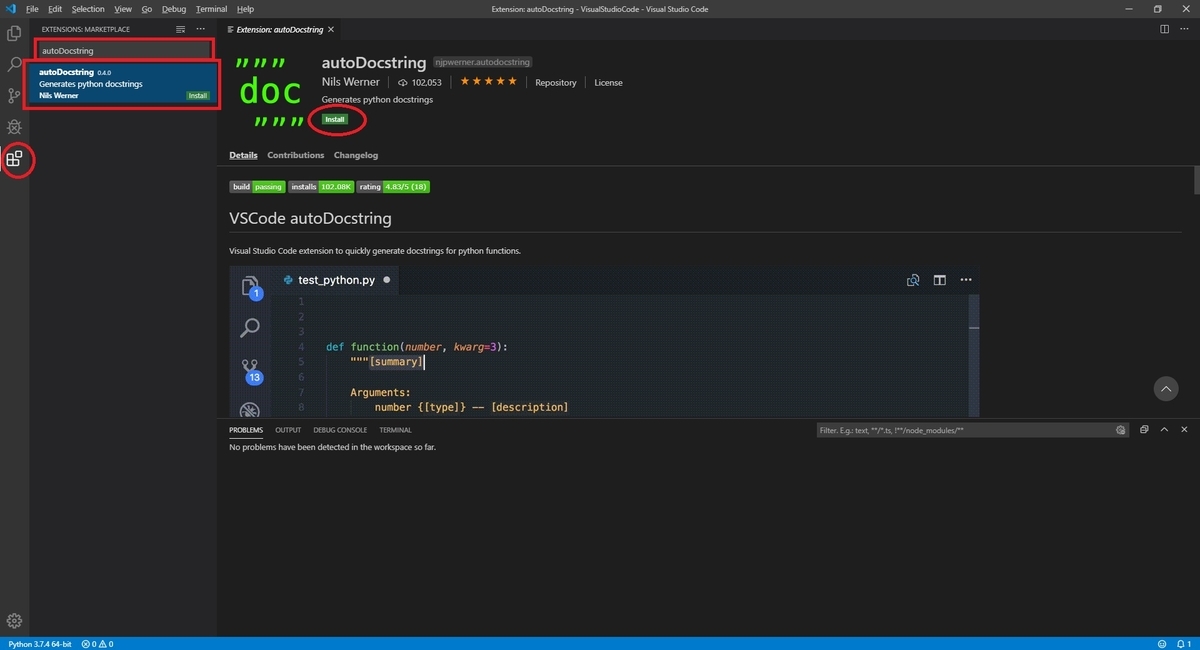Click the njpwerner.autodocstring identifier
The image size is (1200, 650).
click(483, 62)
